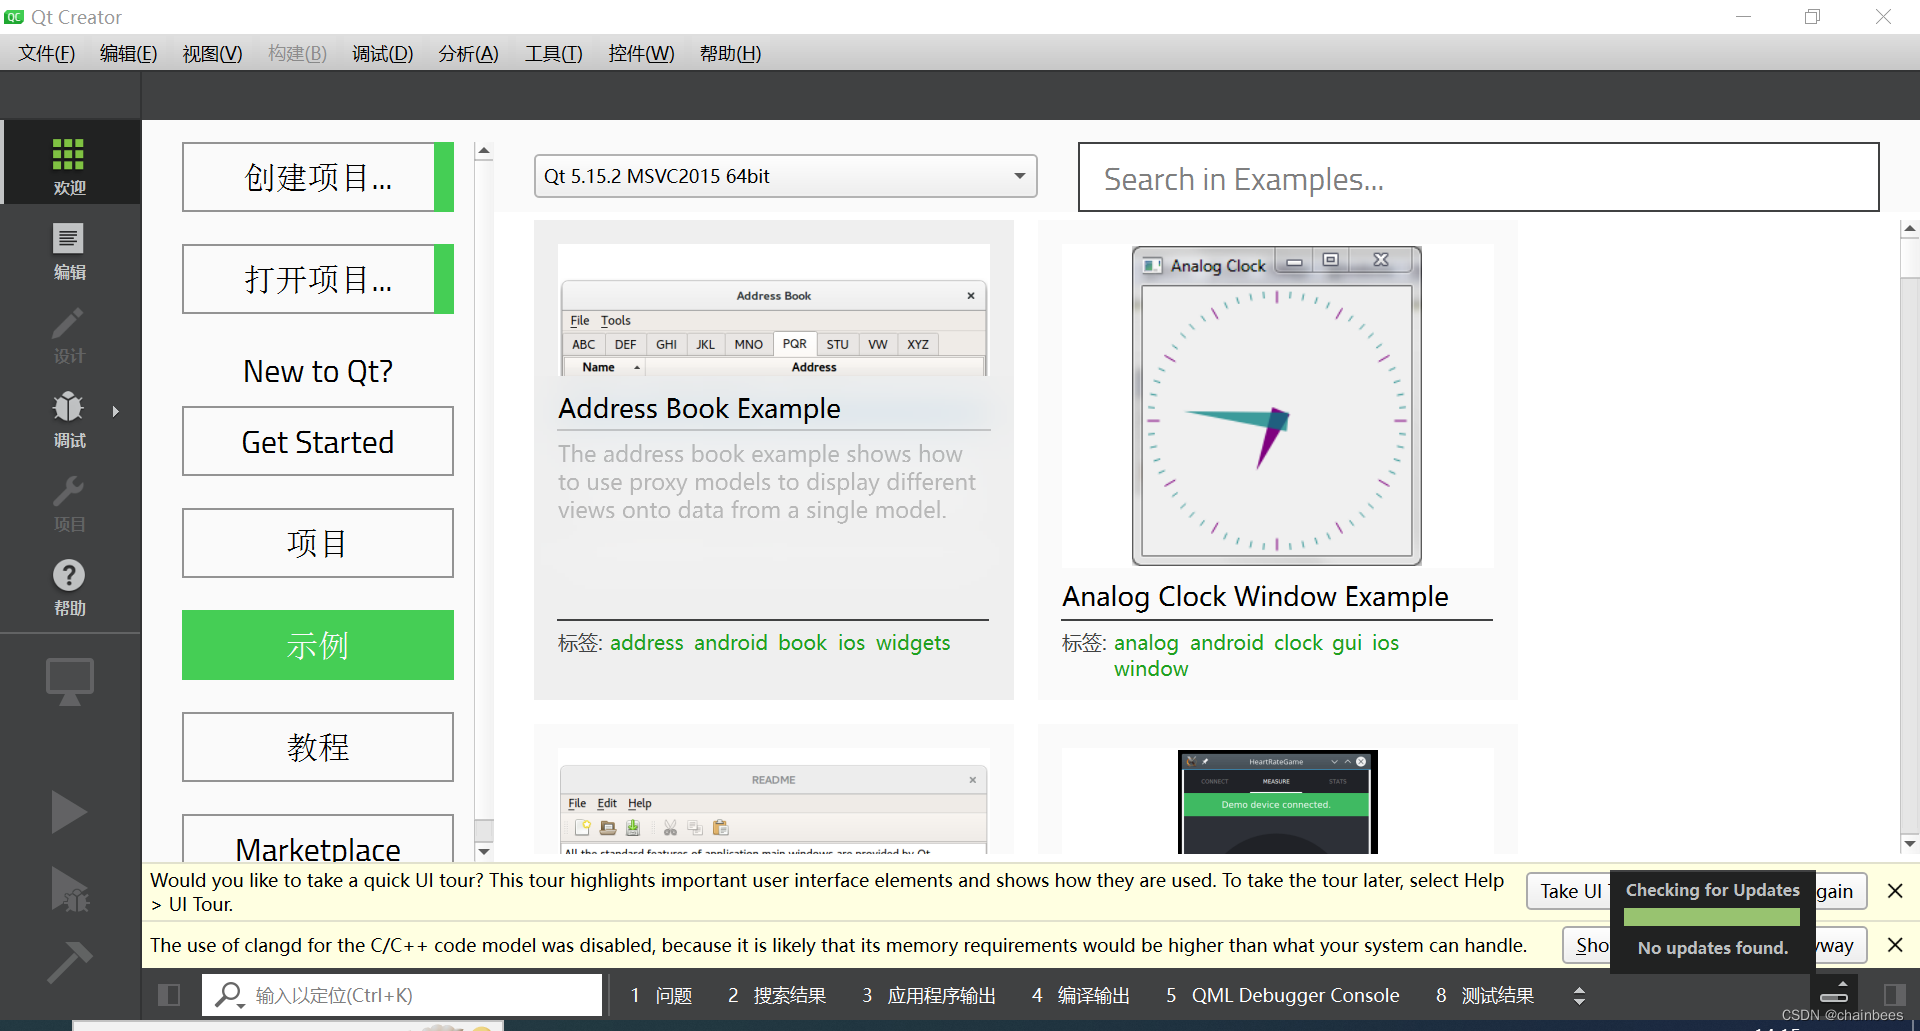The image size is (1920, 1031).
Task: Open the Welcome (欢迎) mode
Action: [x=69, y=164]
